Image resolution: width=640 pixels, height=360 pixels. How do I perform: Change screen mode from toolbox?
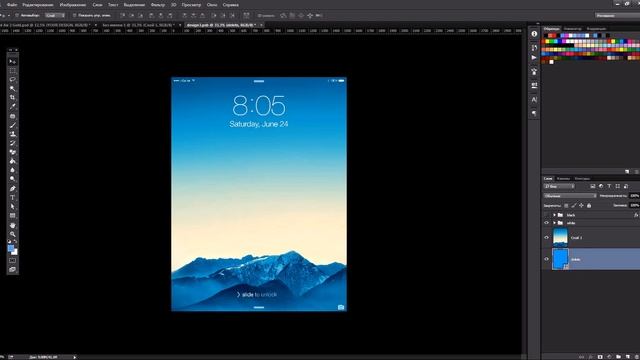[x=13, y=269]
